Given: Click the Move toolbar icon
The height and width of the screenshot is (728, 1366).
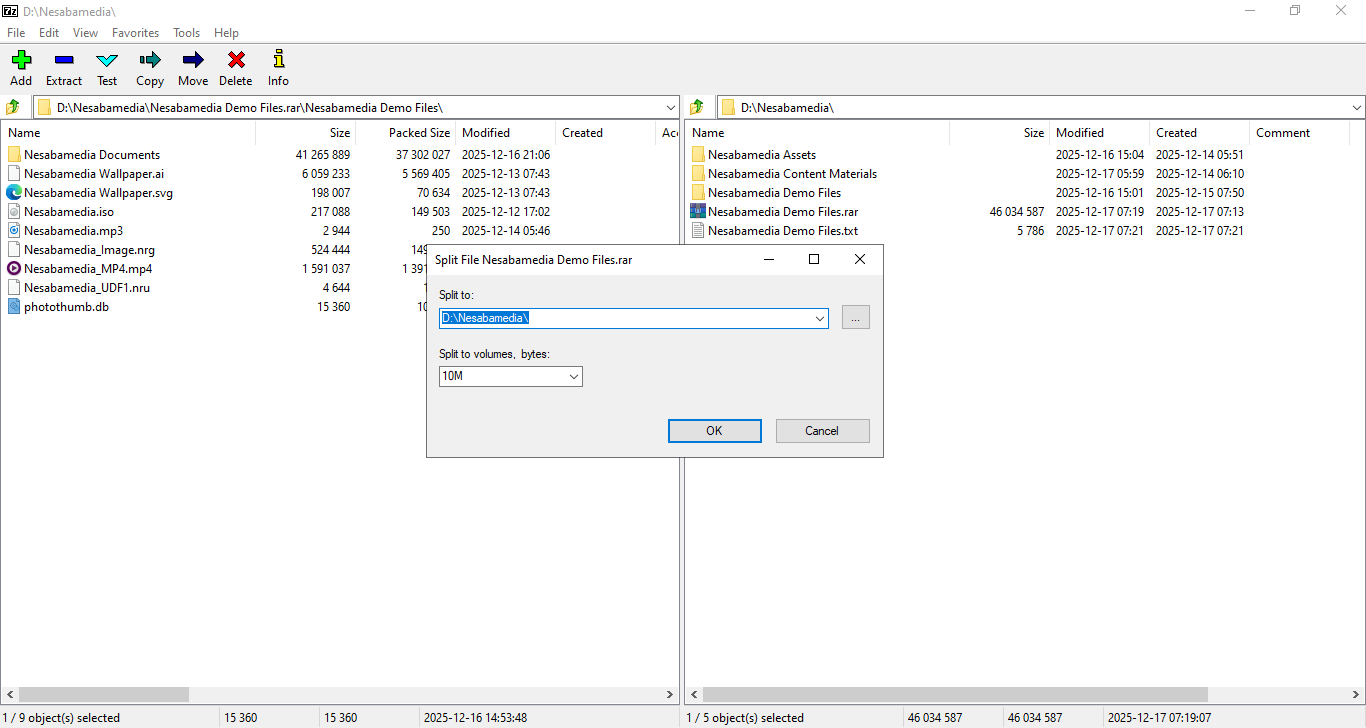Looking at the screenshot, I should click(x=193, y=61).
